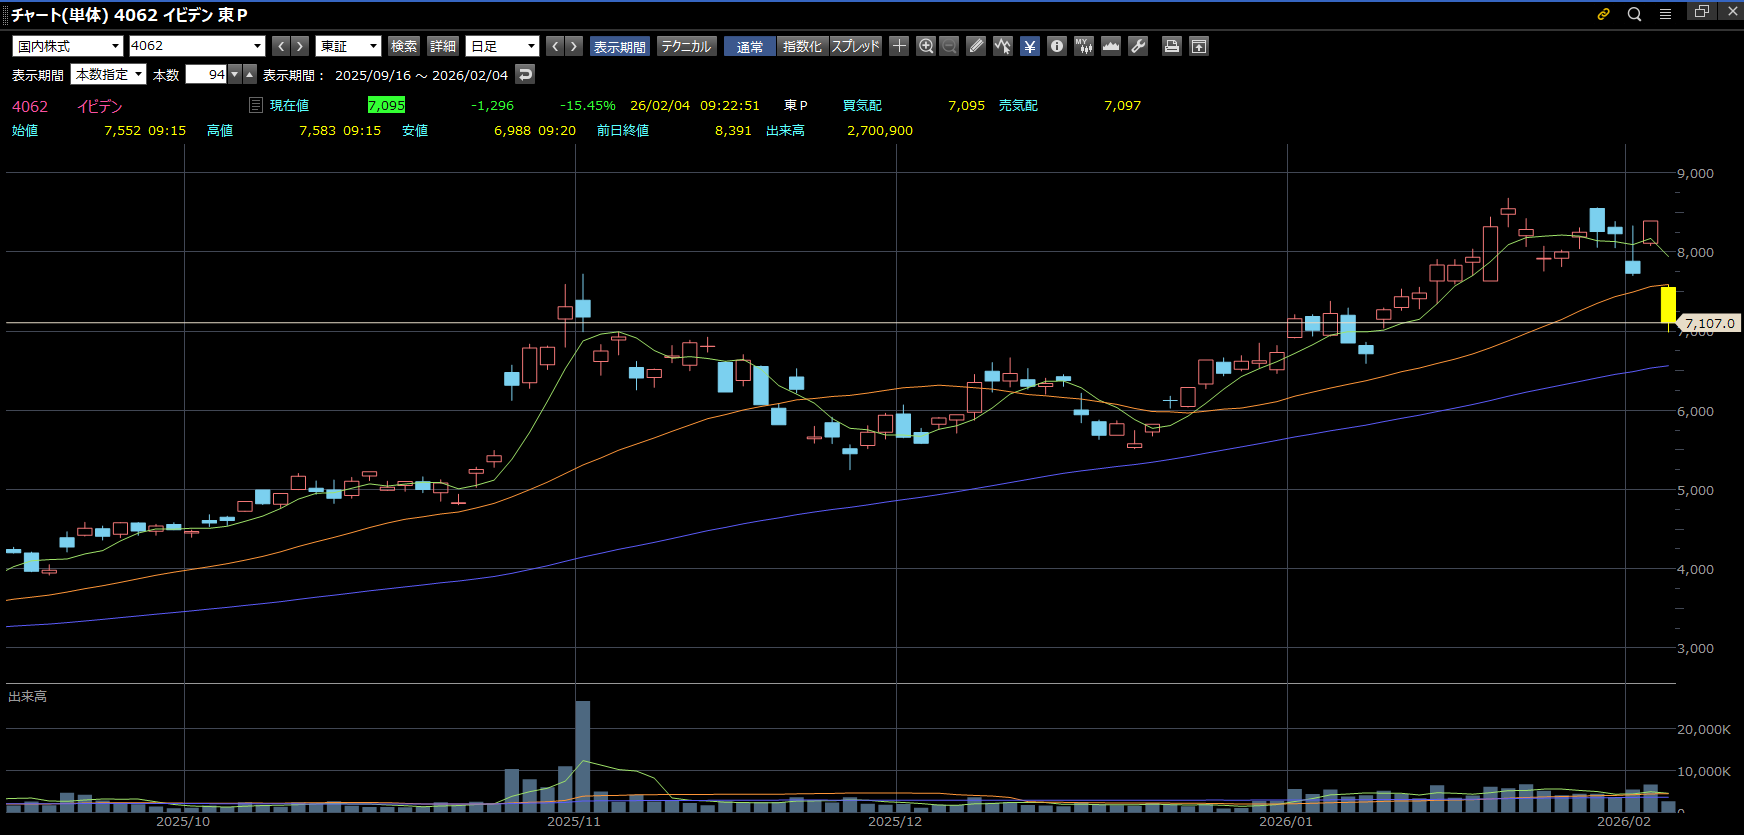
Task: Open the MY chart candlestick icon
Action: (x=1084, y=46)
